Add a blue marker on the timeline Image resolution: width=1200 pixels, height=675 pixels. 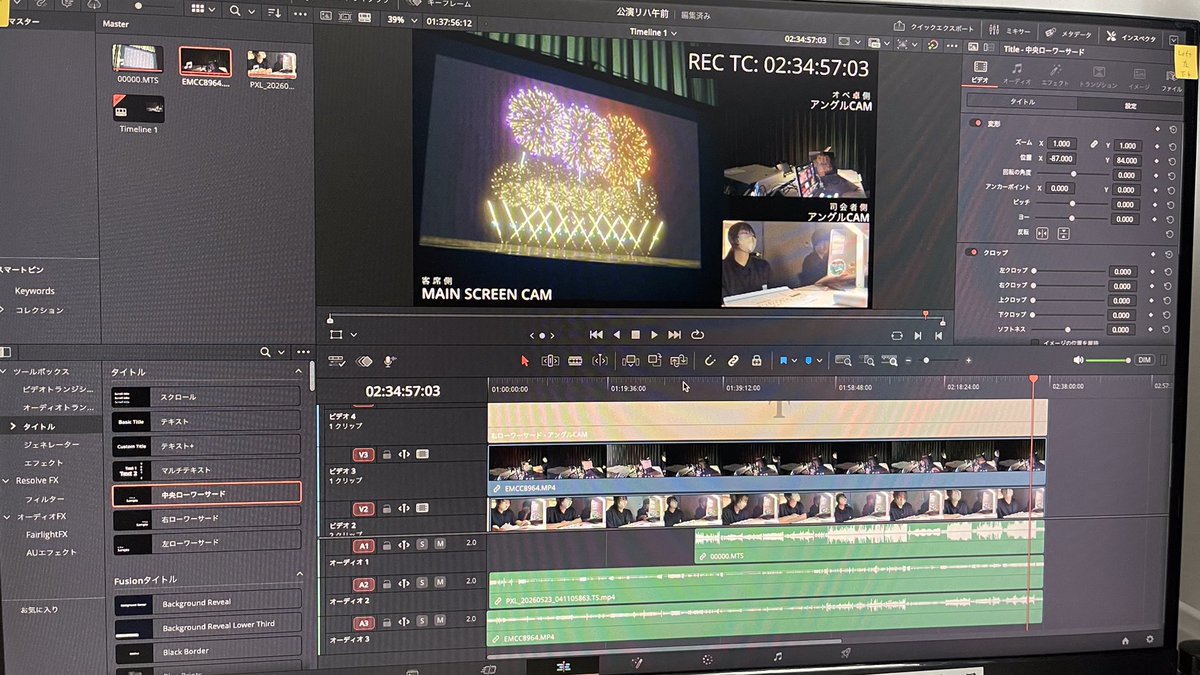[x=808, y=360]
